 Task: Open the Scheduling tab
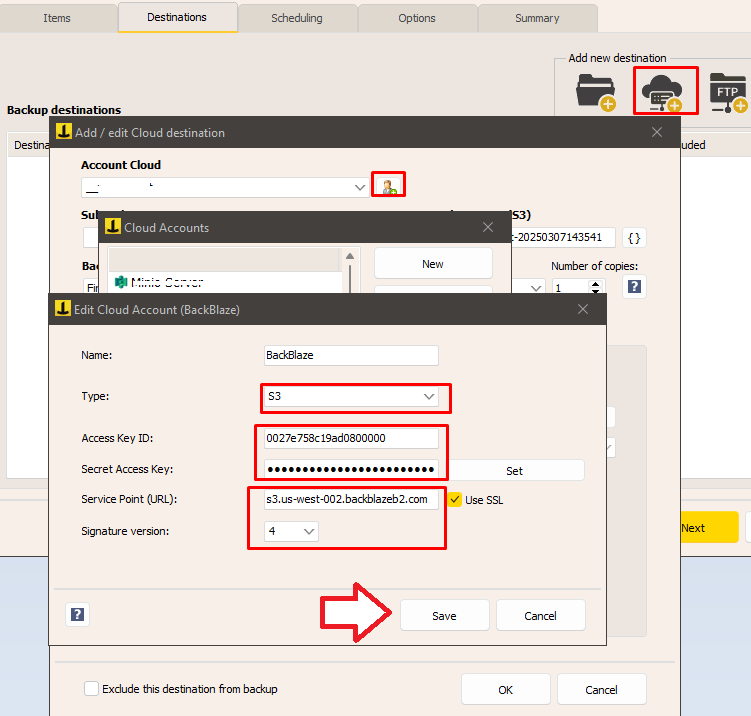click(297, 18)
